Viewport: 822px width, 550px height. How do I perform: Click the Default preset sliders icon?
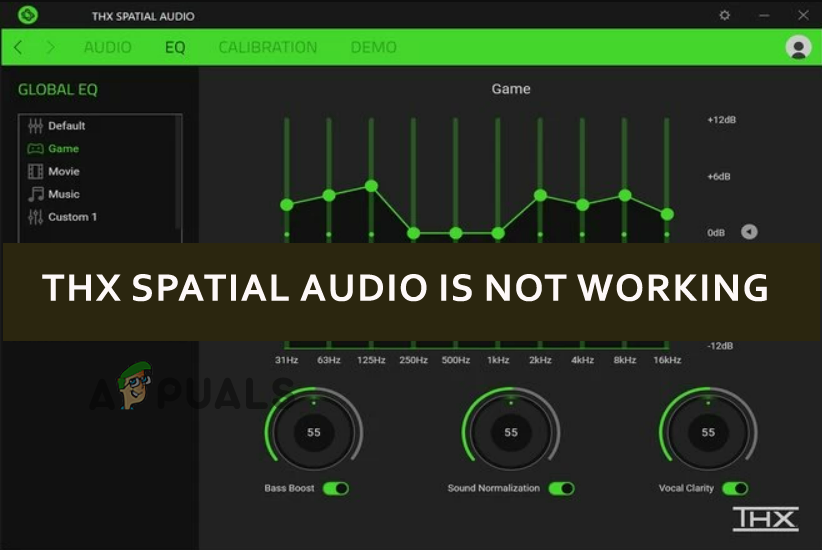click(x=35, y=126)
